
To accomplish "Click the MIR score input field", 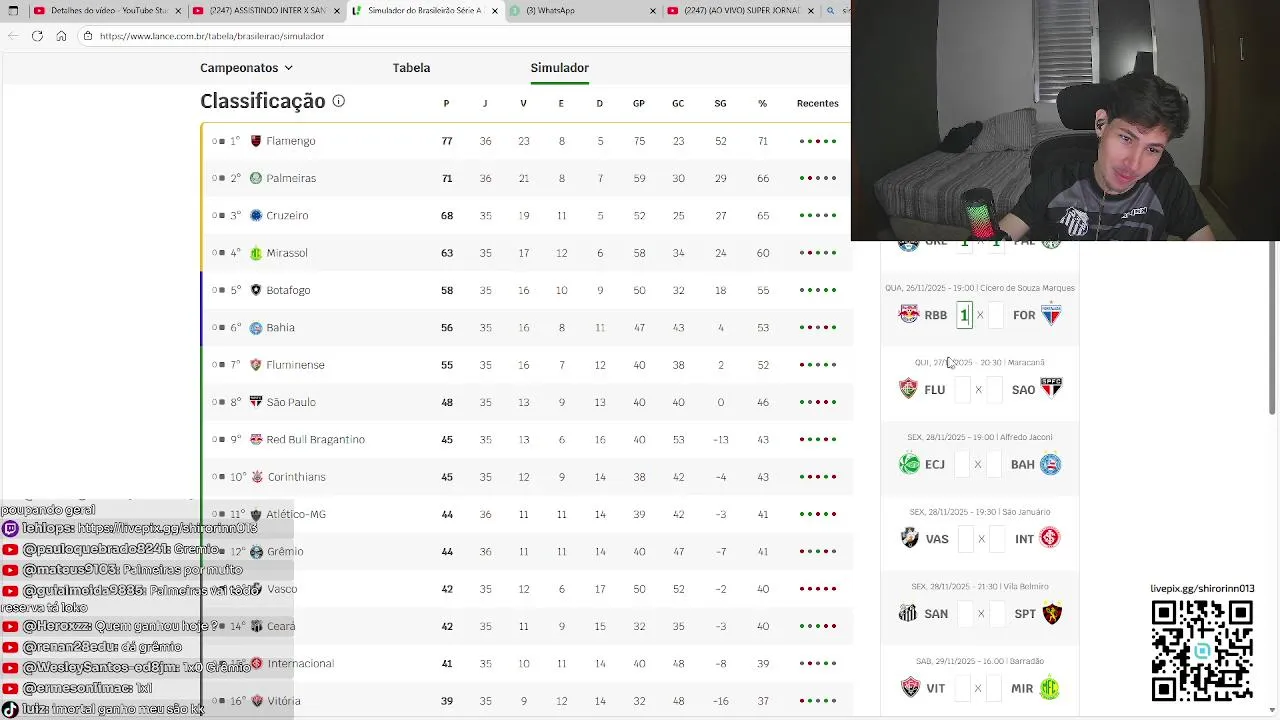I will point(994,688).
